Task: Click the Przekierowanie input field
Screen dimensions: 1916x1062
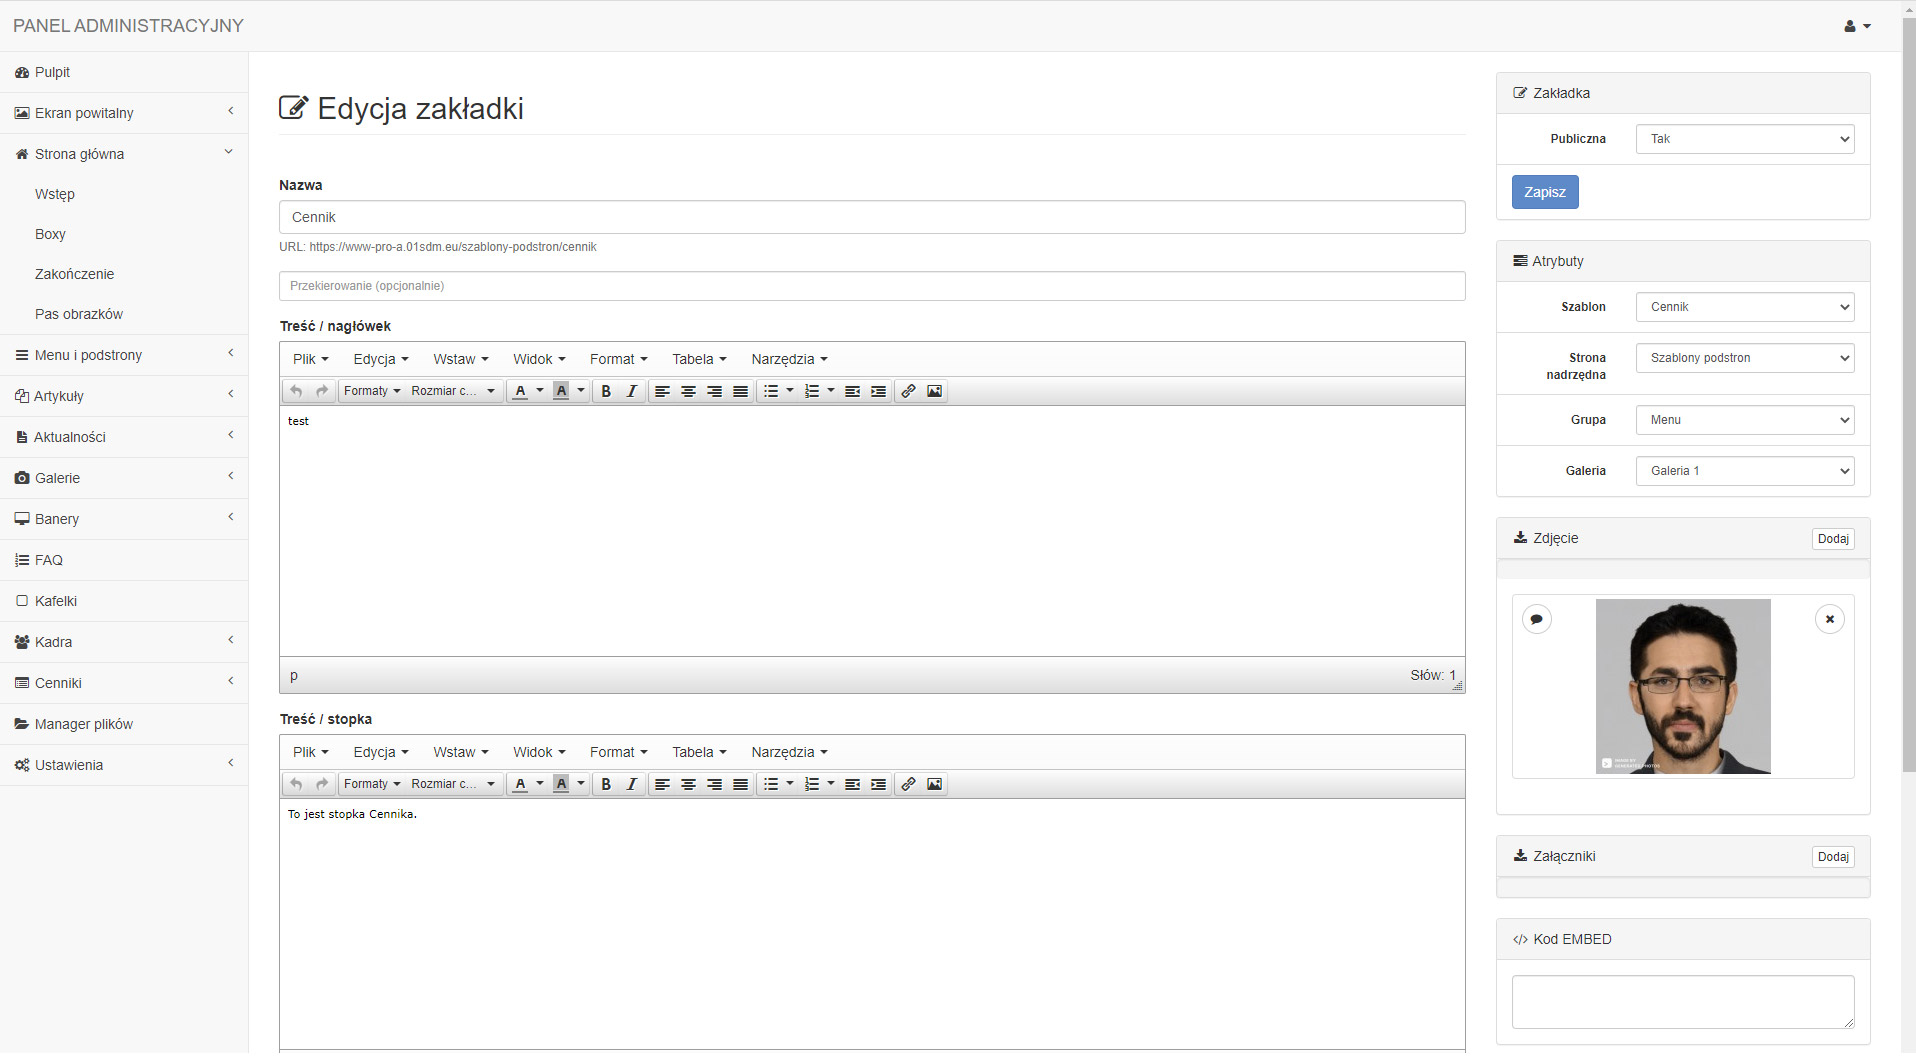Action: coord(871,286)
